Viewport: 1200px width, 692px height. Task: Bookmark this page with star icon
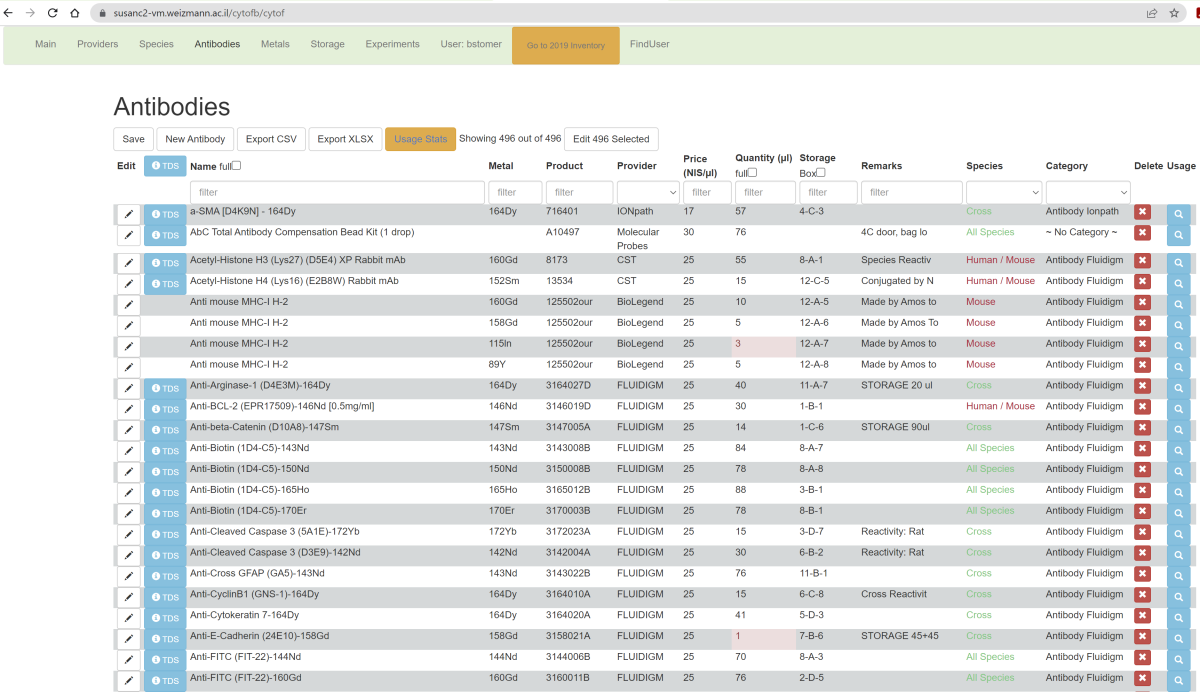pyautogui.click(x=1174, y=13)
